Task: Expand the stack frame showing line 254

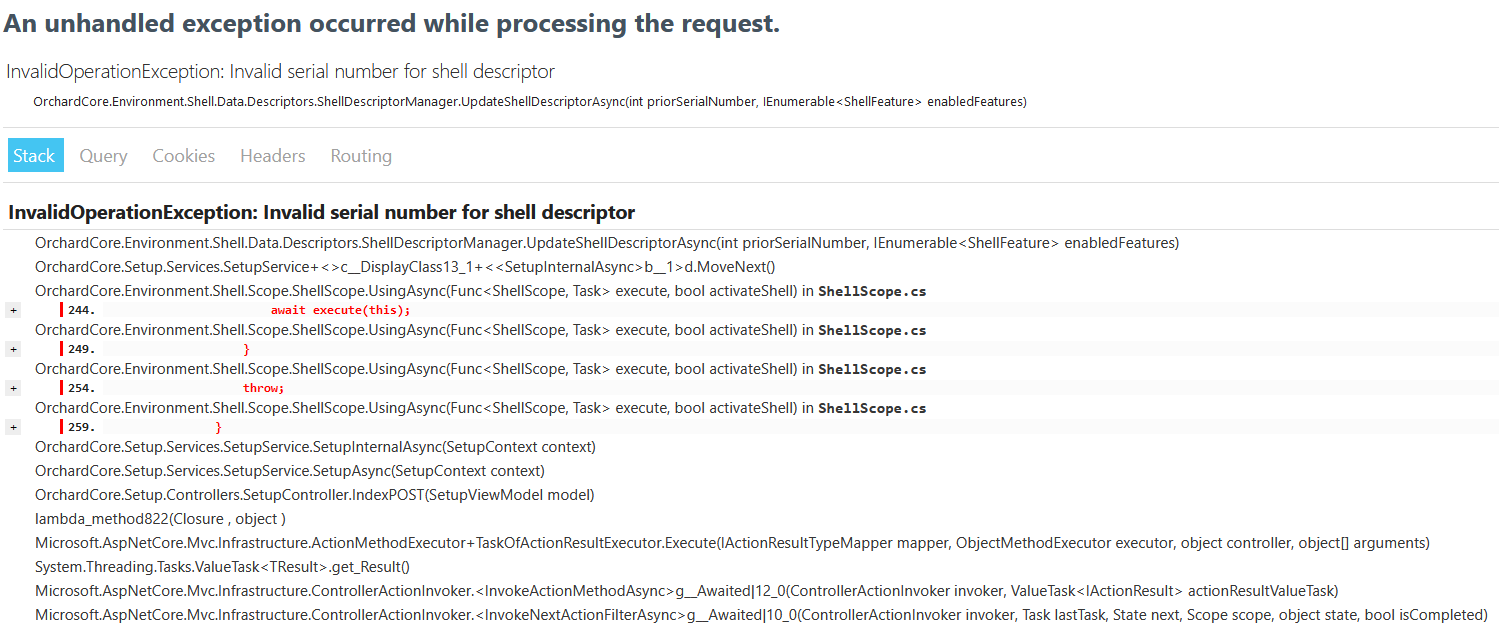Action: [12, 387]
